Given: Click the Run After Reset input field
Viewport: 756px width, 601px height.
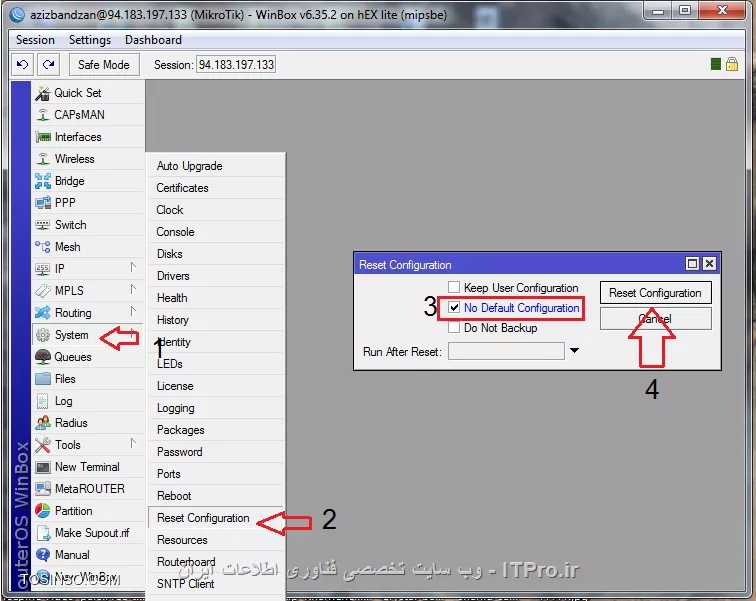Looking at the screenshot, I should (x=506, y=351).
